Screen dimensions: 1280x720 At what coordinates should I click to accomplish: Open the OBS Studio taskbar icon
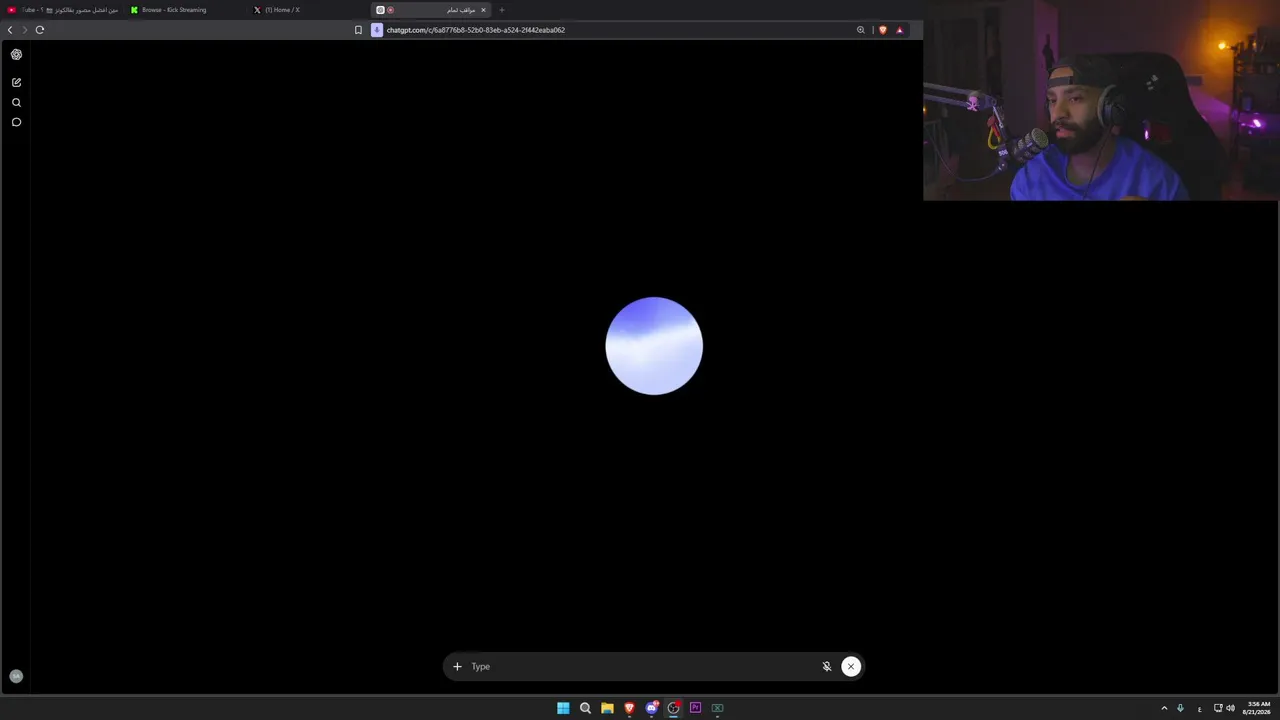pos(674,708)
